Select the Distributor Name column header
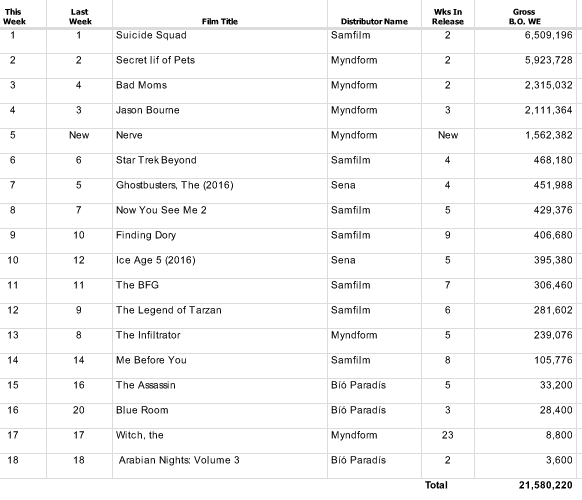582x500 pixels. click(374, 22)
